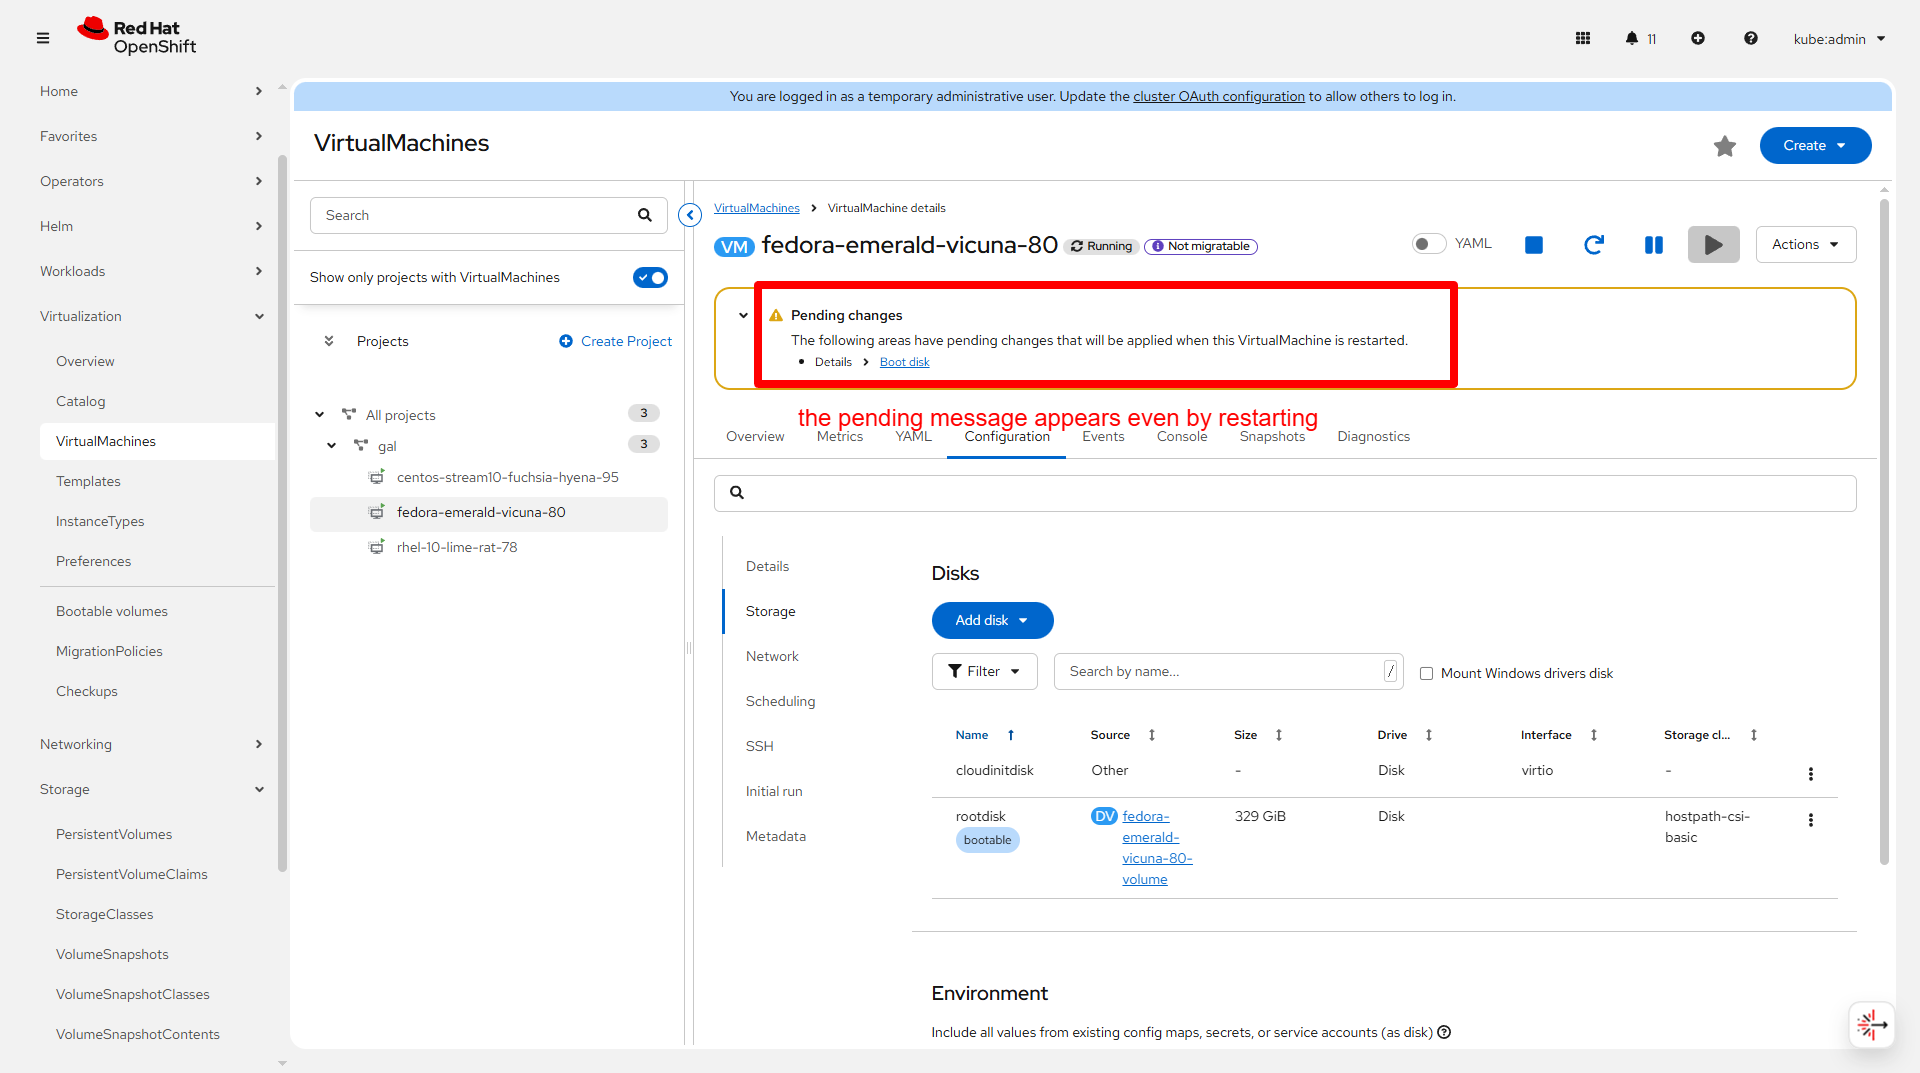
Task: Open the notifications bell
Action: tap(1632, 38)
